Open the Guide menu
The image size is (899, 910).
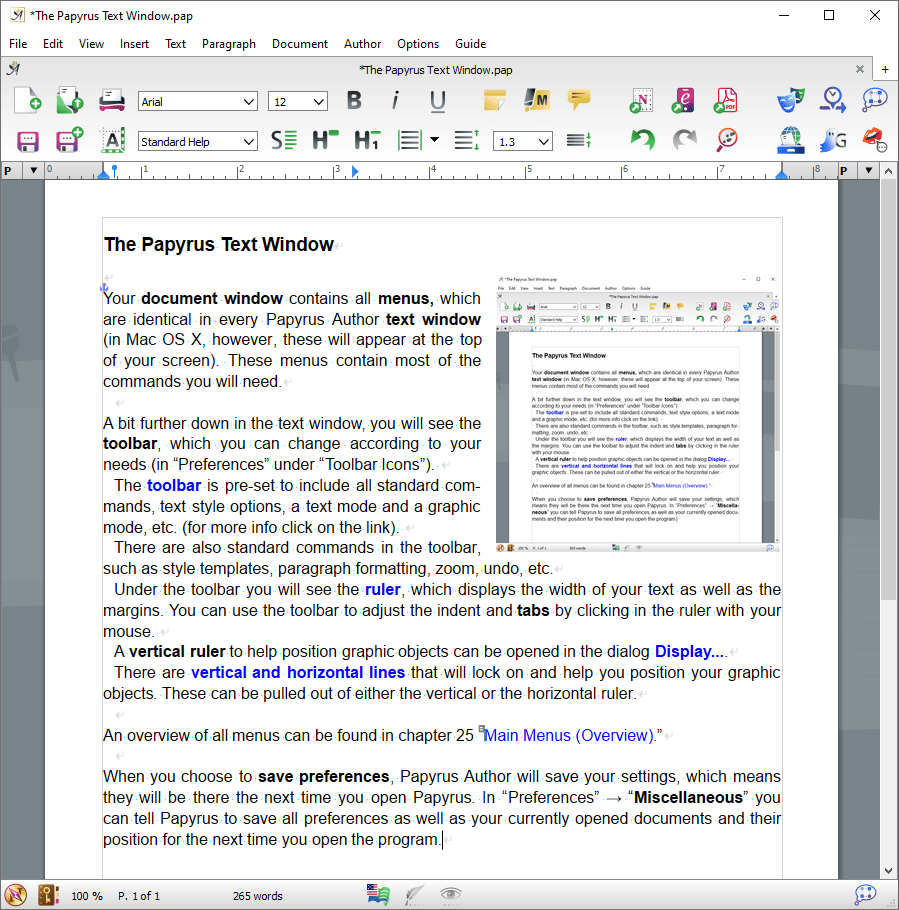point(470,44)
